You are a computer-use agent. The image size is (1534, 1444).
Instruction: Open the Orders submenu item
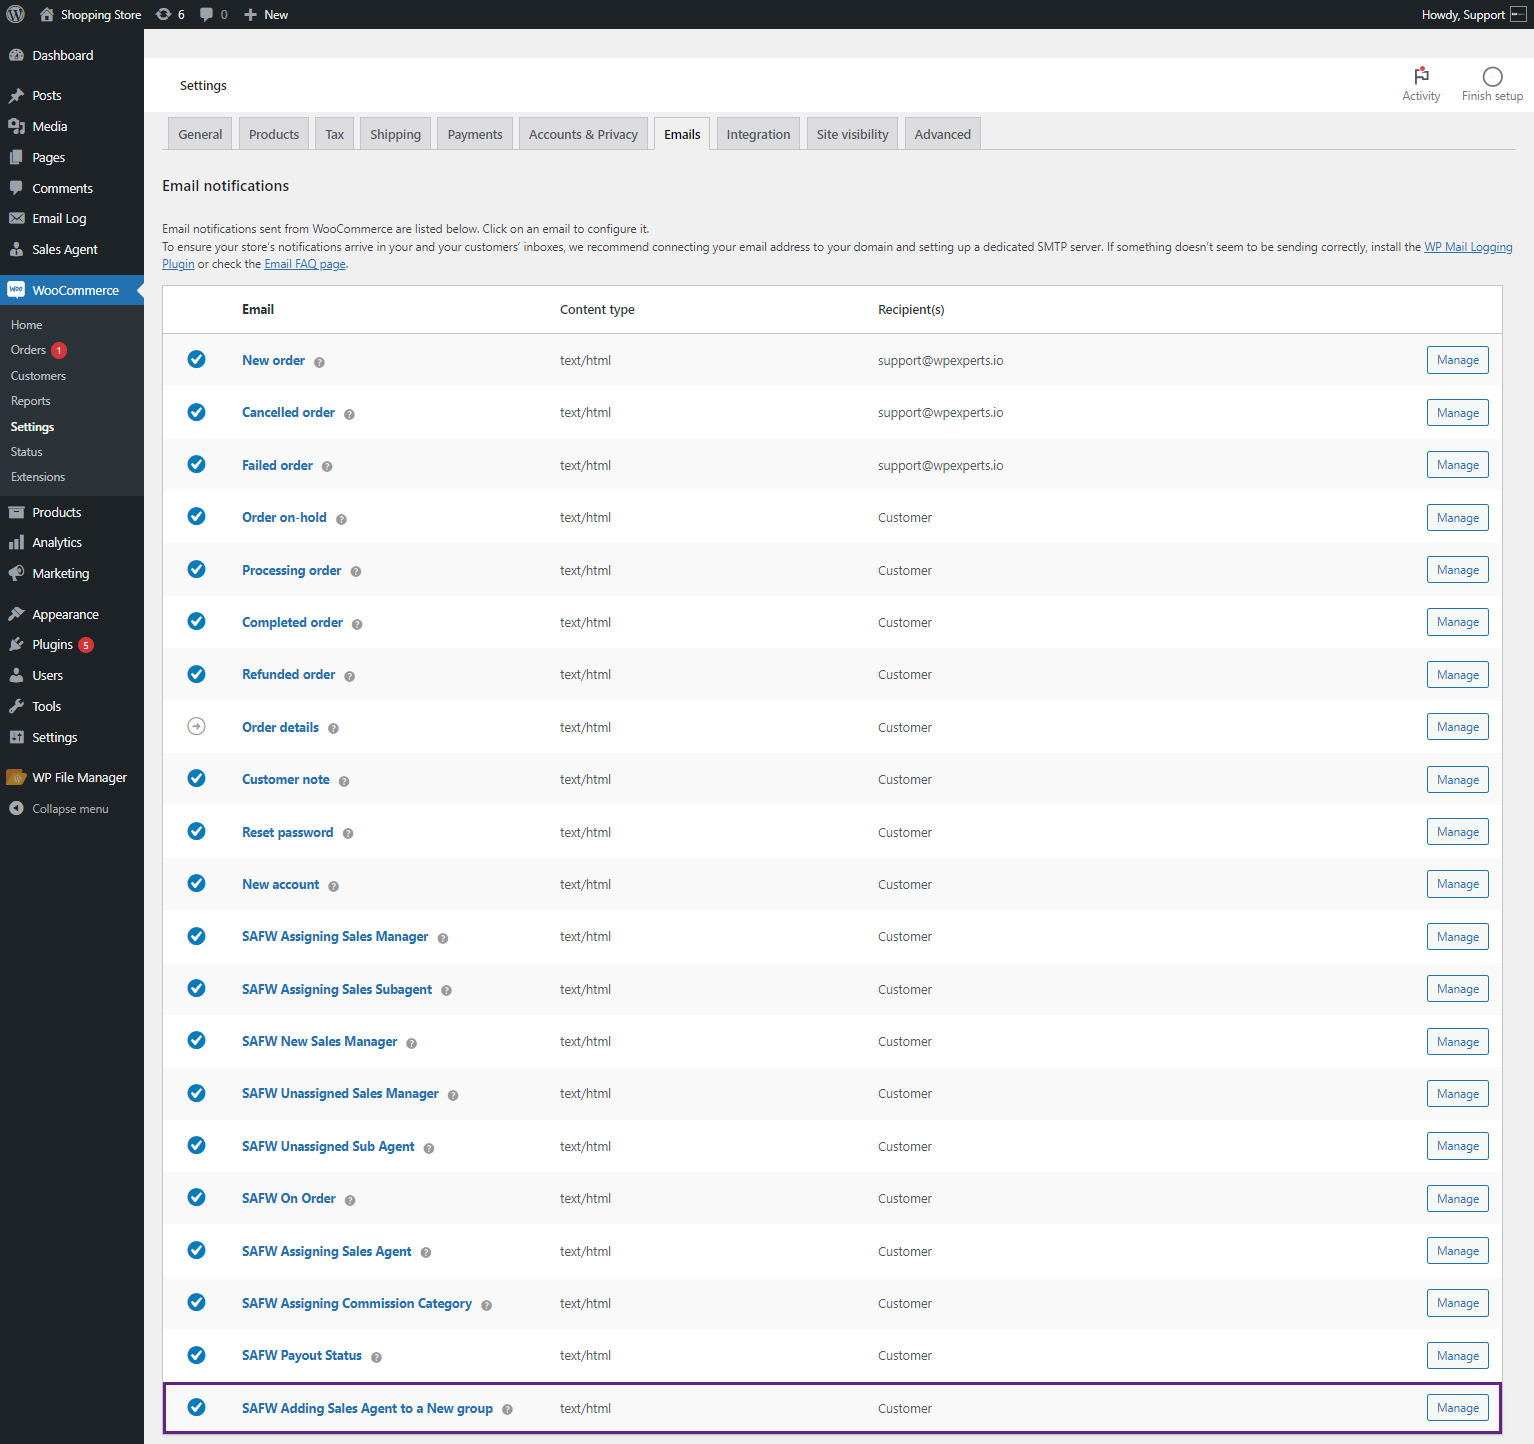click(x=28, y=350)
